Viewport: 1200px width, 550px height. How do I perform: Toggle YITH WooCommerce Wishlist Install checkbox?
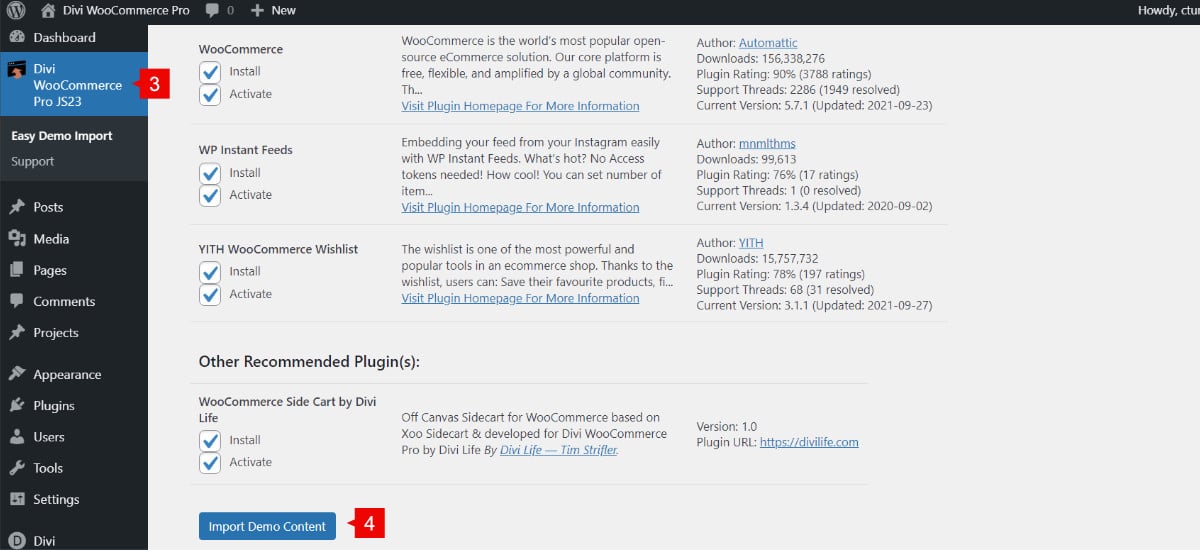[210, 272]
